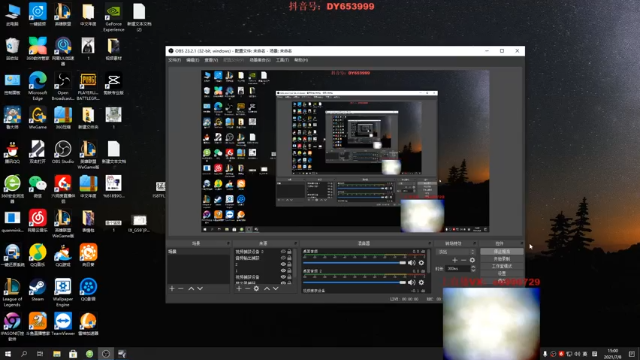Open 场景集合(S) menu in OBS

click(260, 60)
